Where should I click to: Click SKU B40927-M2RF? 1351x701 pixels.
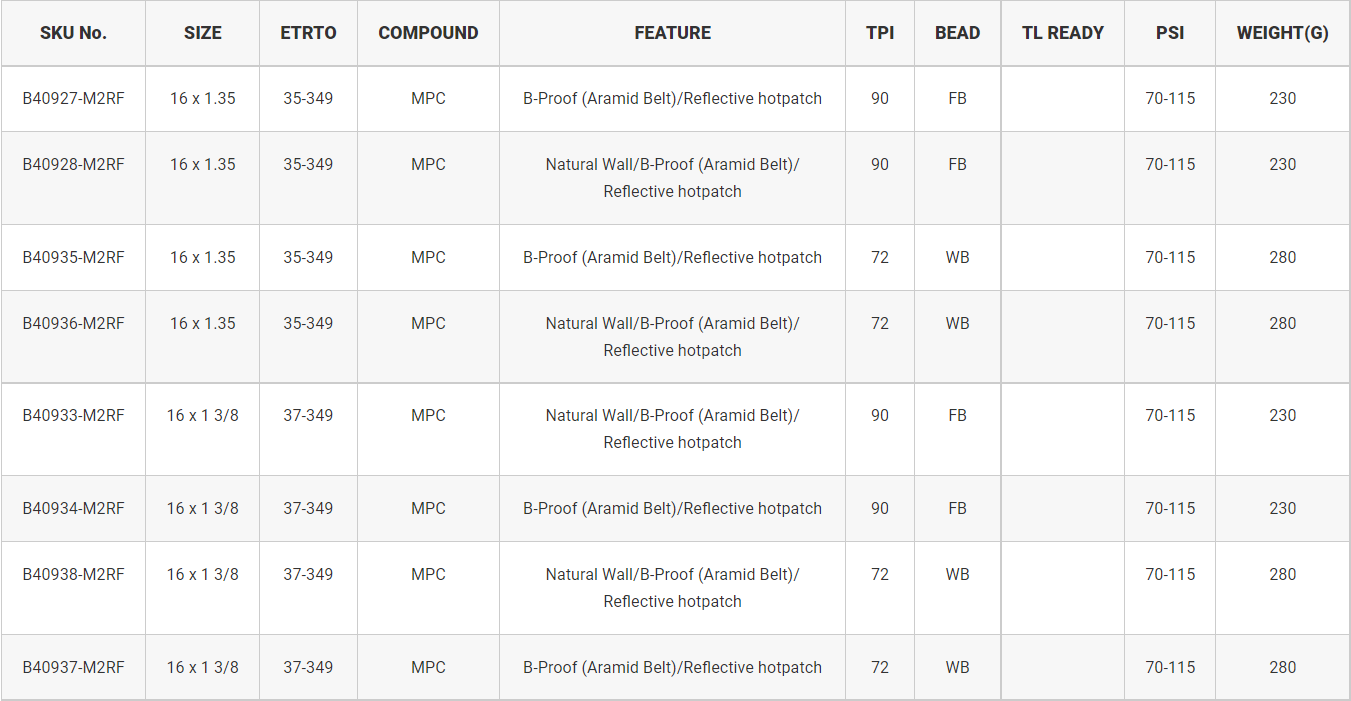tap(74, 98)
